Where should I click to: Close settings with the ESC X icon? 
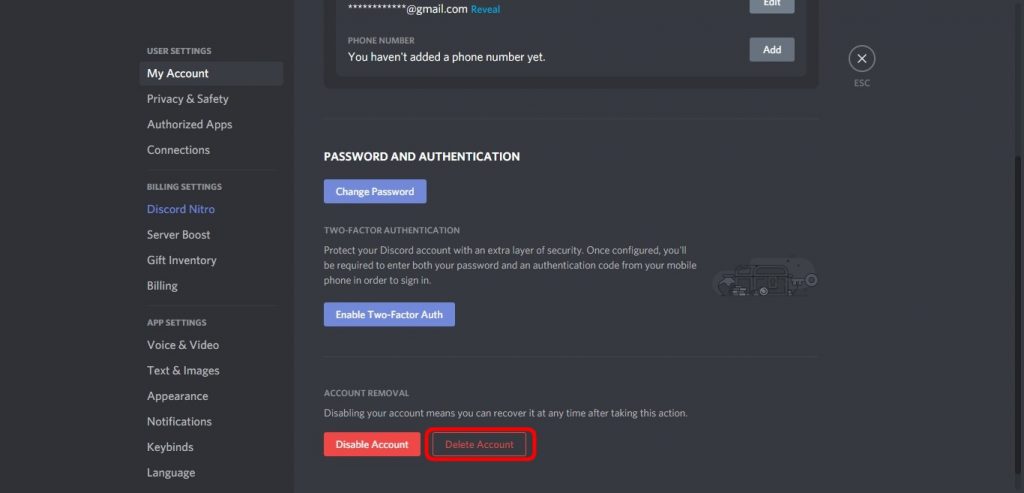(861, 59)
